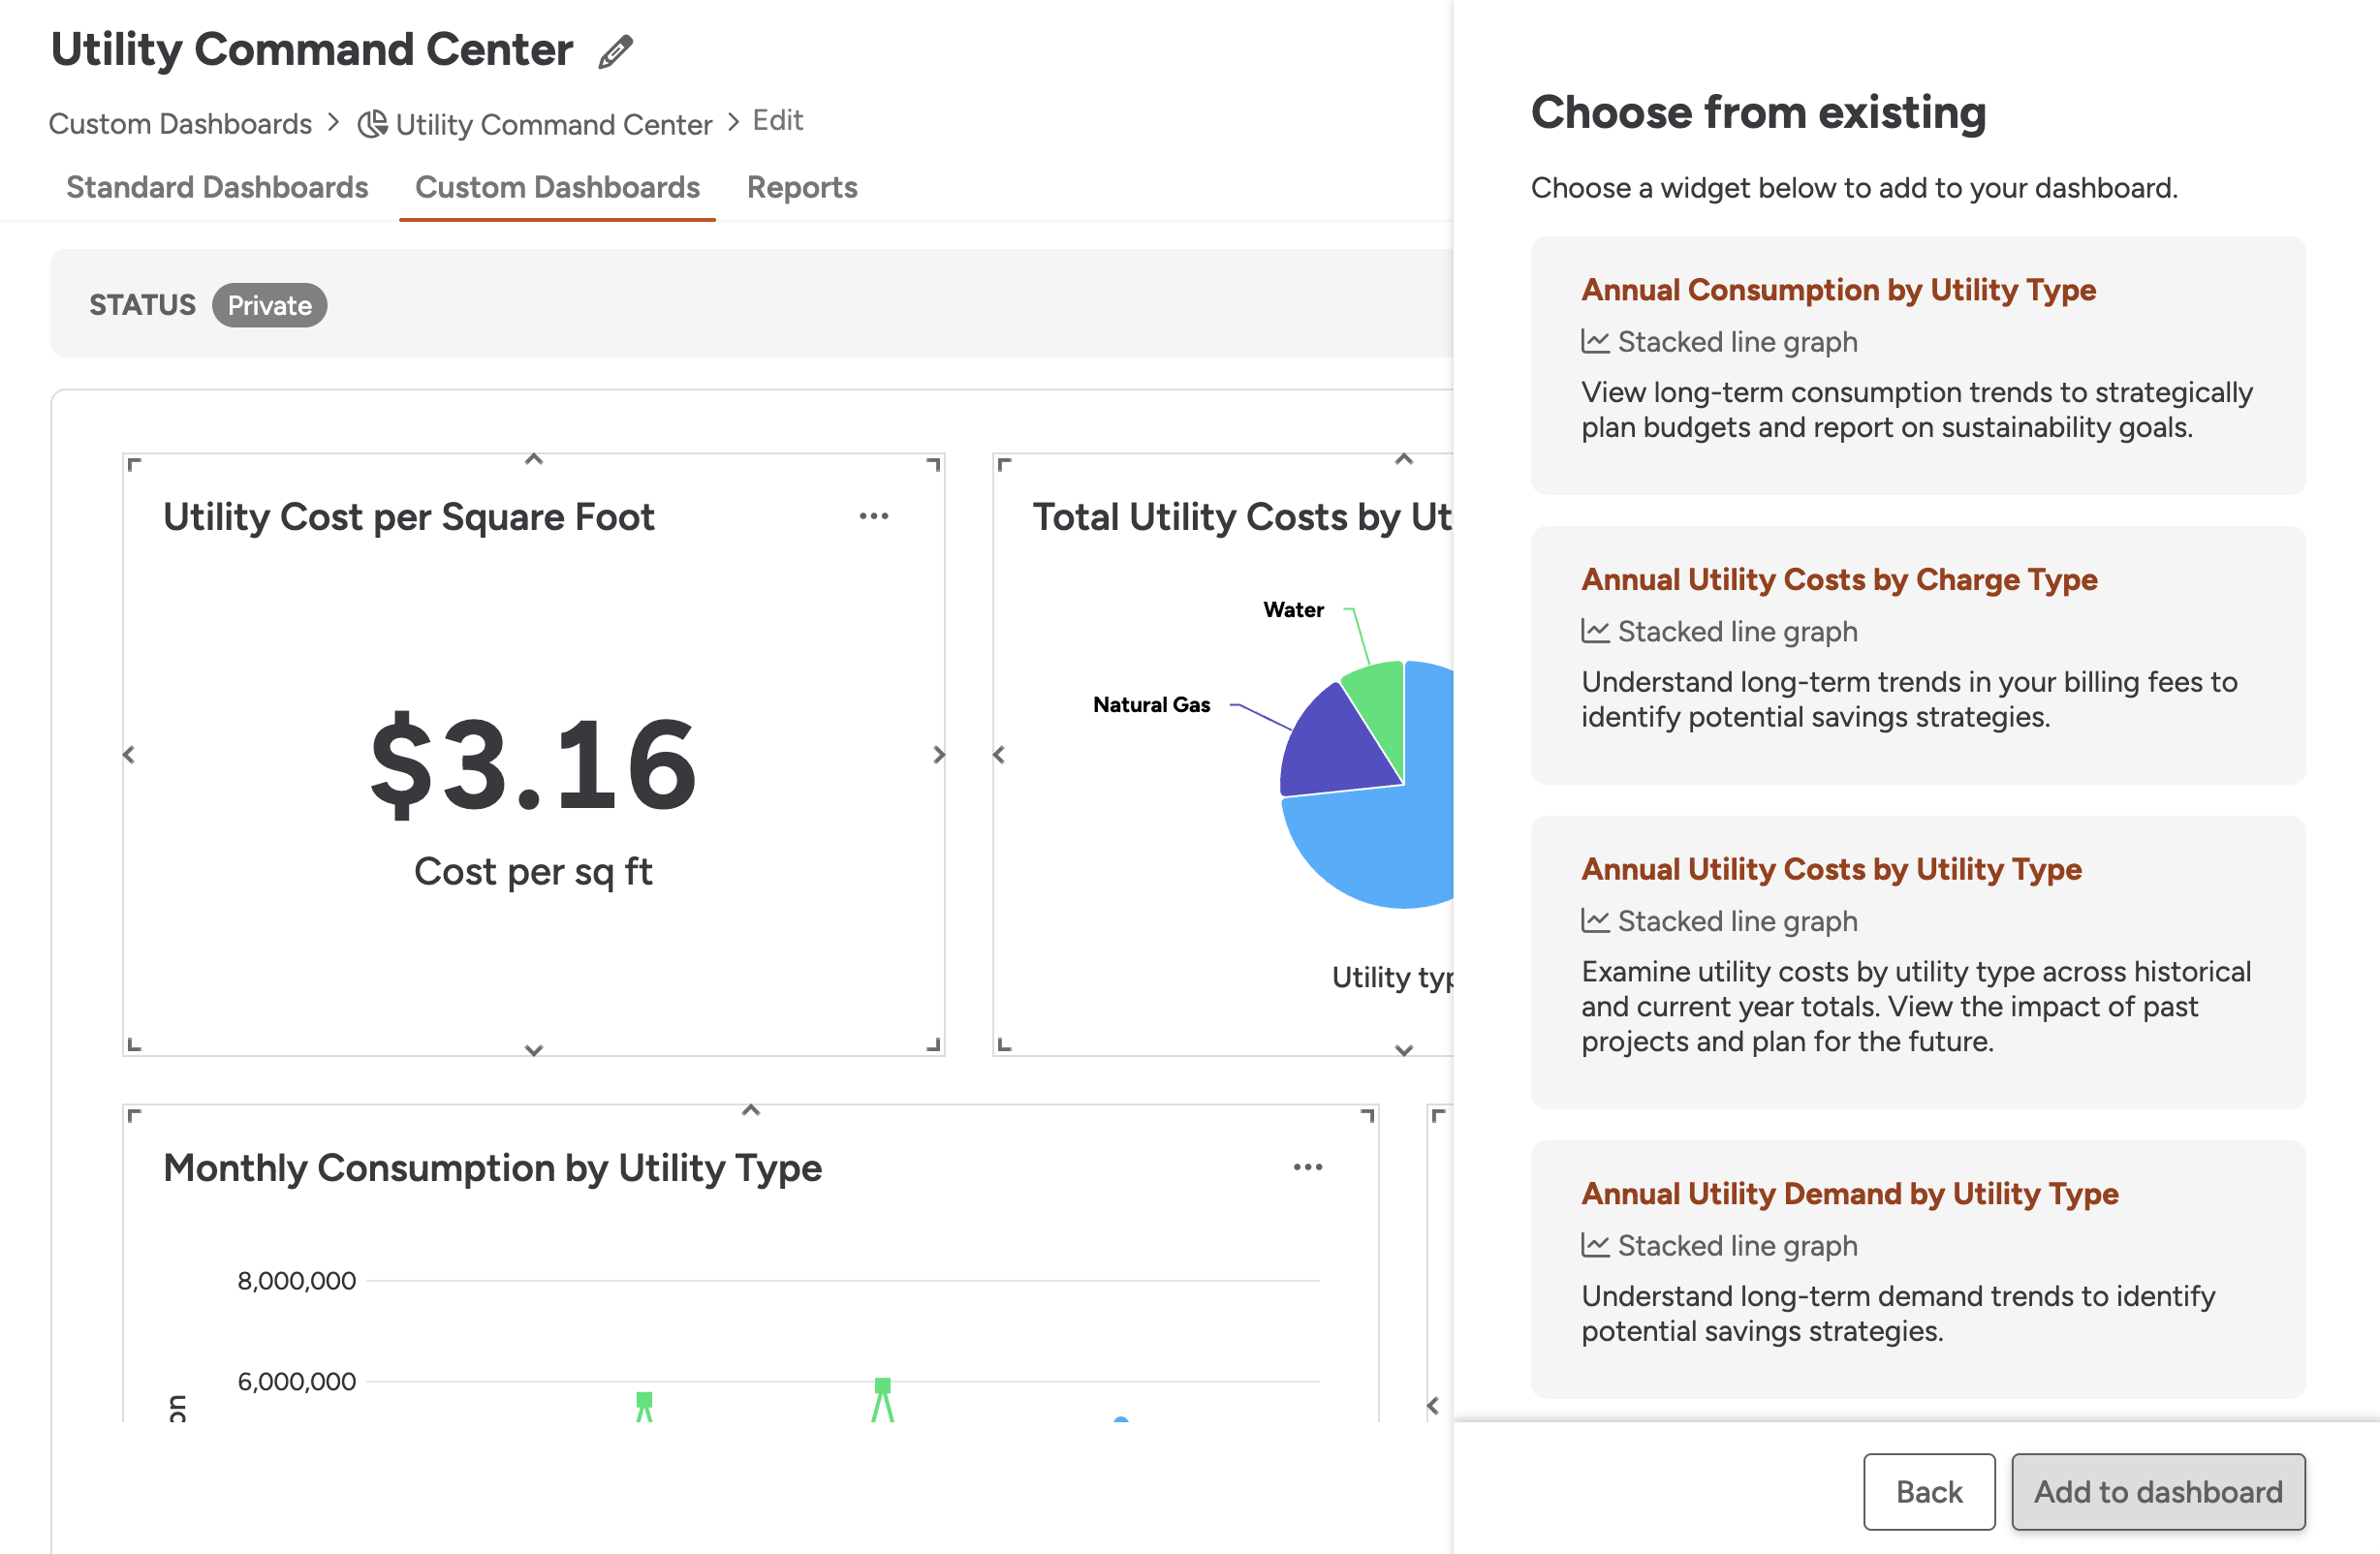Screen dimensions: 2380x1554
Task: Click the up chevron above Utility Cost widget
Action: [x=533, y=459]
